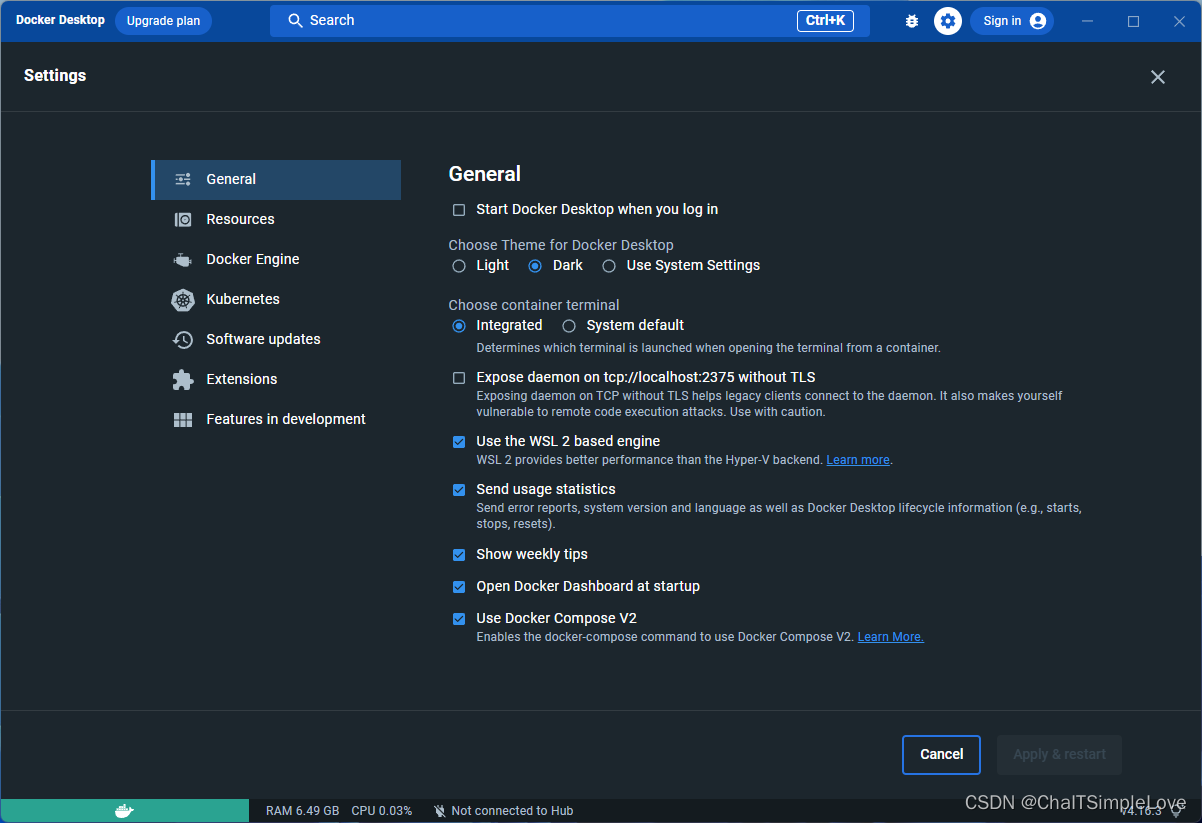Viewport: 1202px width, 823px height.
Task: Close the Settings panel with X
Action: click(x=1158, y=77)
